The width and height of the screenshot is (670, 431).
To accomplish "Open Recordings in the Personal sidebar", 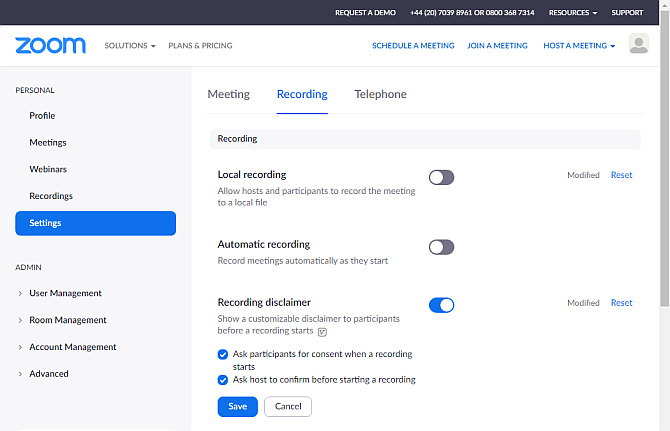I will [51, 196].
